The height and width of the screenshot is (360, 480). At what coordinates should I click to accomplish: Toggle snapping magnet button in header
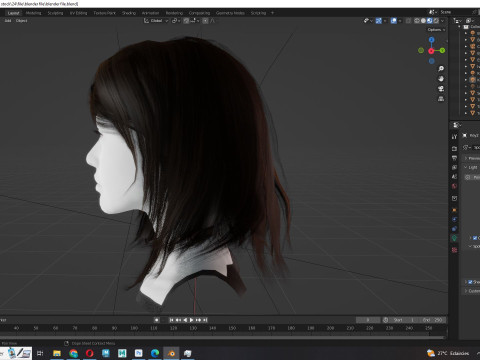pyautogui.click(x=186, y=21)
